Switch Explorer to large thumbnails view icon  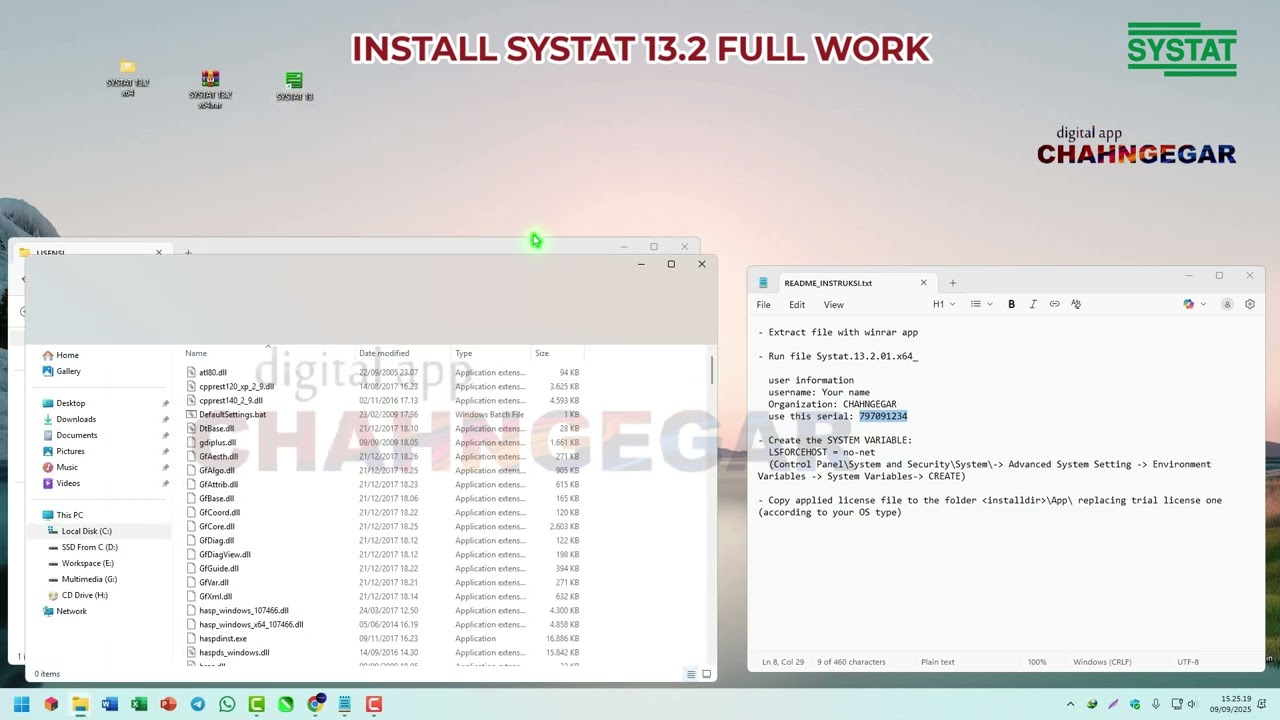[x=706, y=674]
